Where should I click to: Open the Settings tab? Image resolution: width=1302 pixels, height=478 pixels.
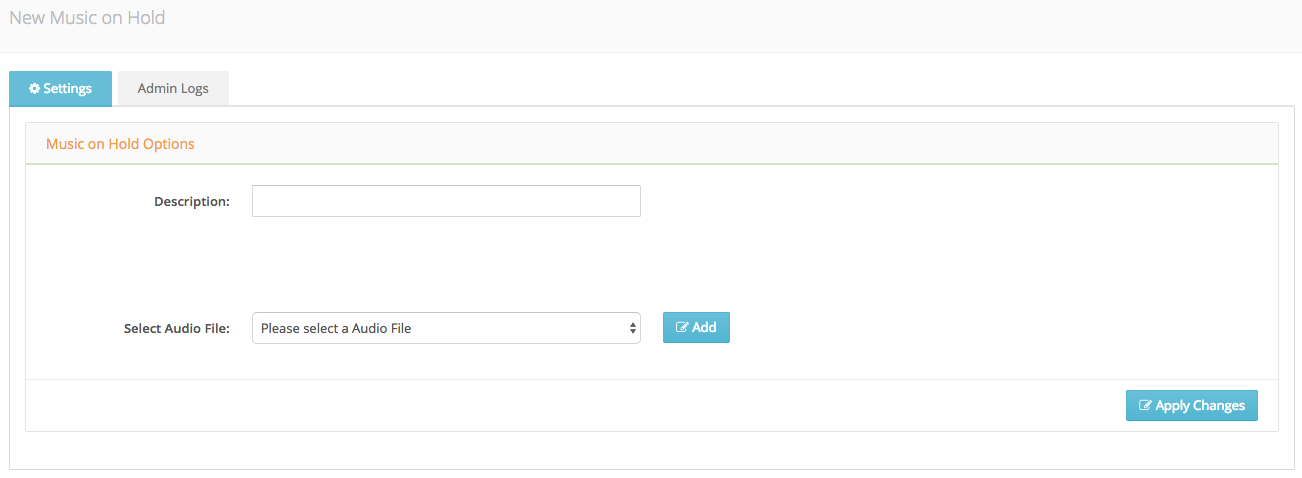60,88
